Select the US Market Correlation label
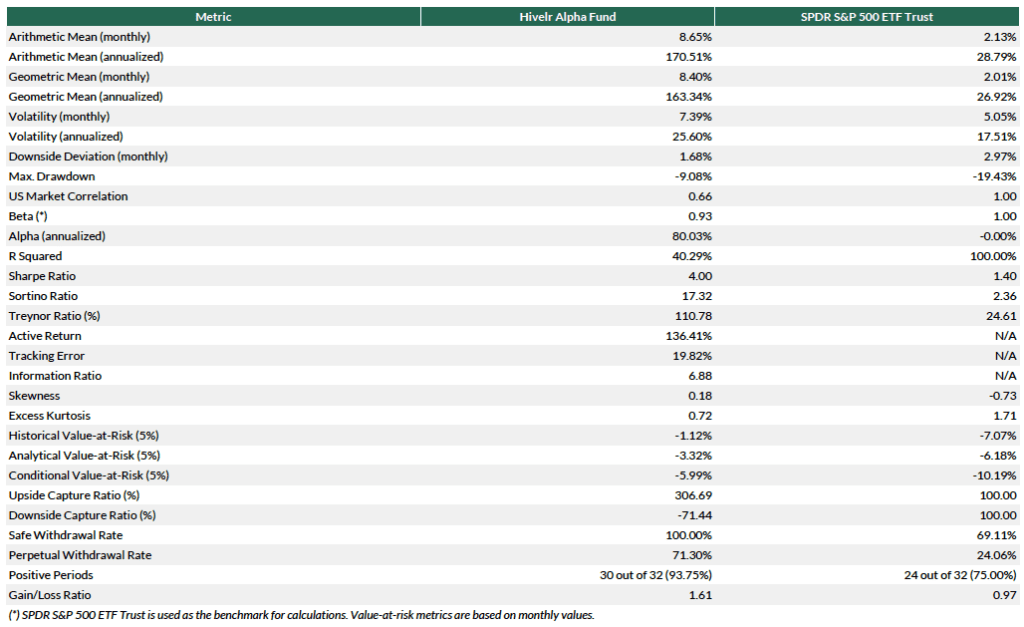This screenshot has height=627, width=1024. pyautogui.click(x=68, y=197)
